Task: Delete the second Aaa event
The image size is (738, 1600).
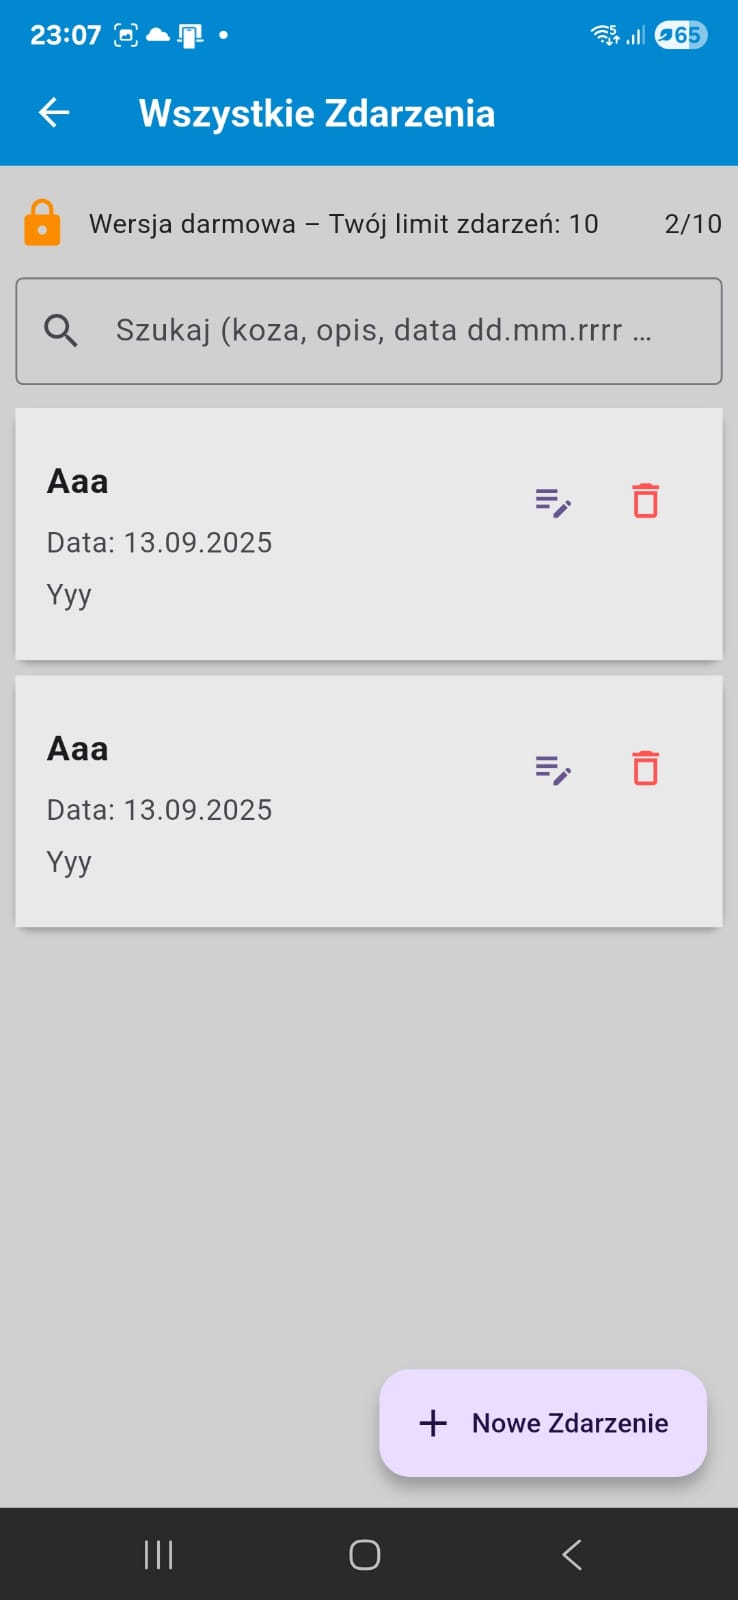Action: (x=645, y=768)
